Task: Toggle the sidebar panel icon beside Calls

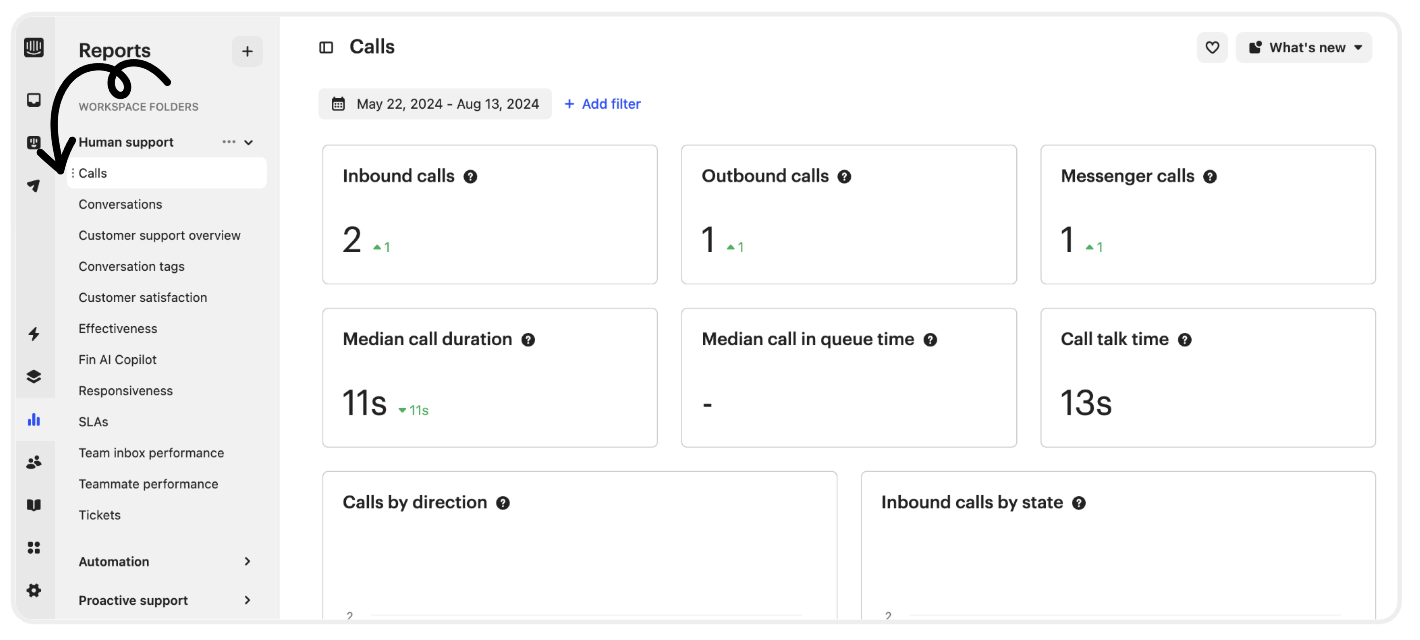Action: point(326,47)
